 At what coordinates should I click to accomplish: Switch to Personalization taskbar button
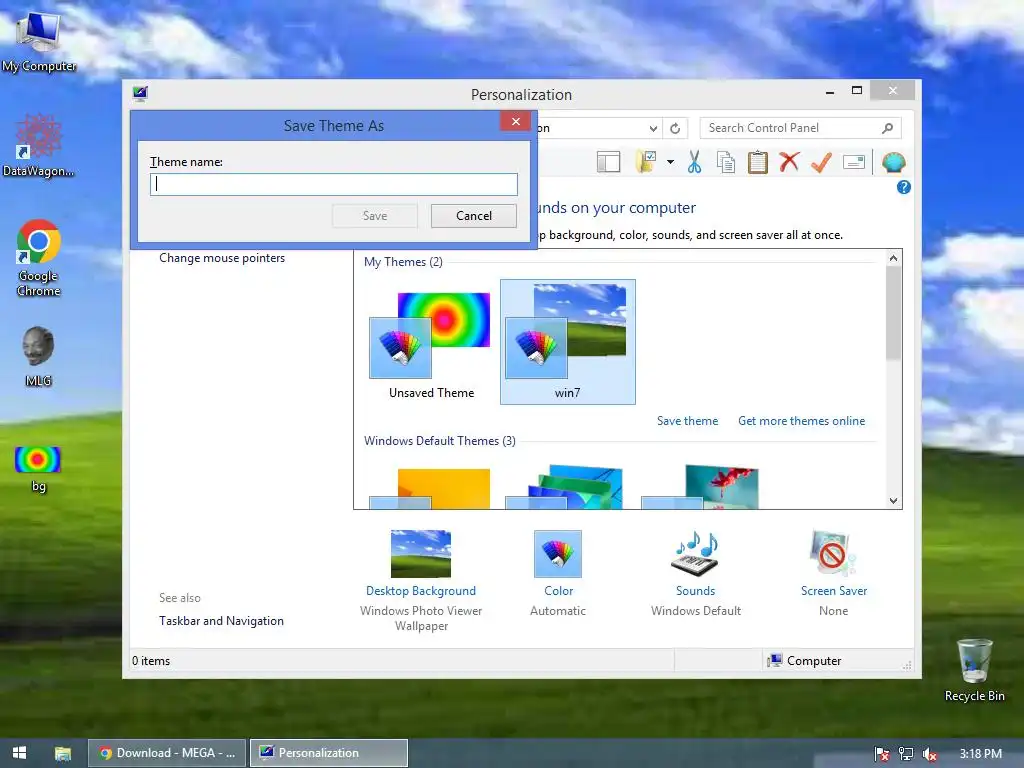click(329, 753)
